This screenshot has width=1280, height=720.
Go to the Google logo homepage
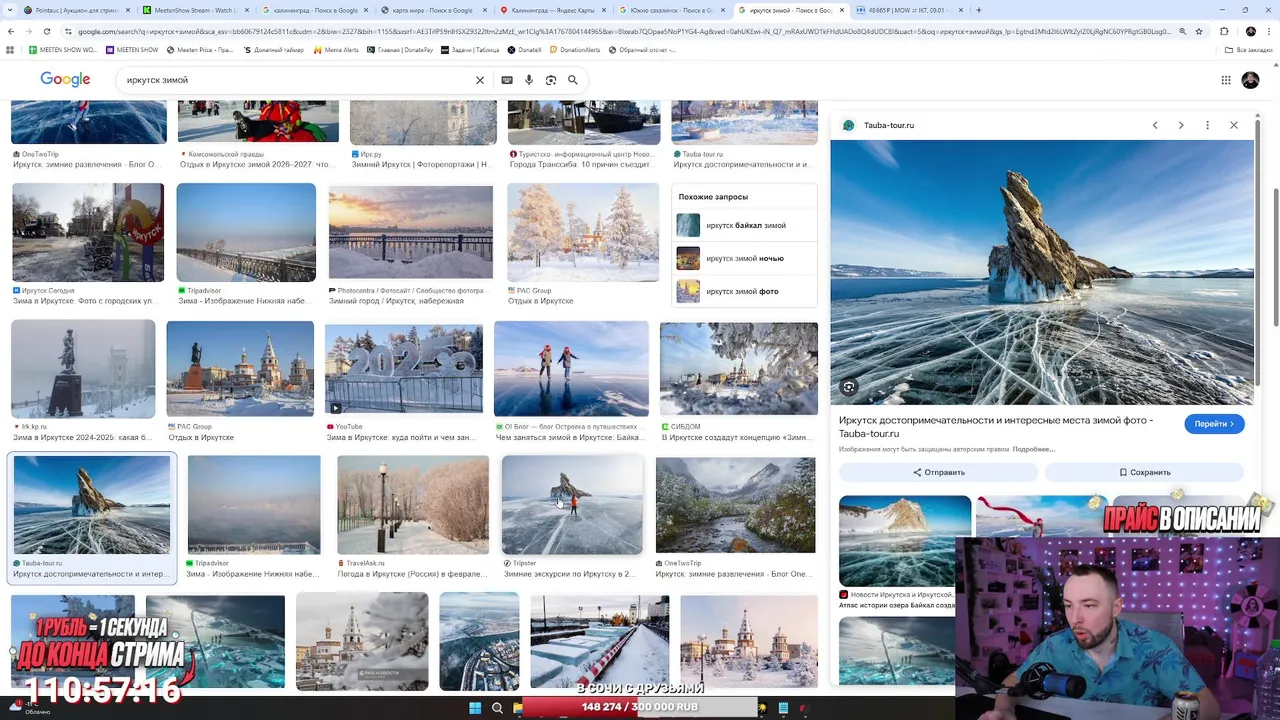tap(65, 79)
